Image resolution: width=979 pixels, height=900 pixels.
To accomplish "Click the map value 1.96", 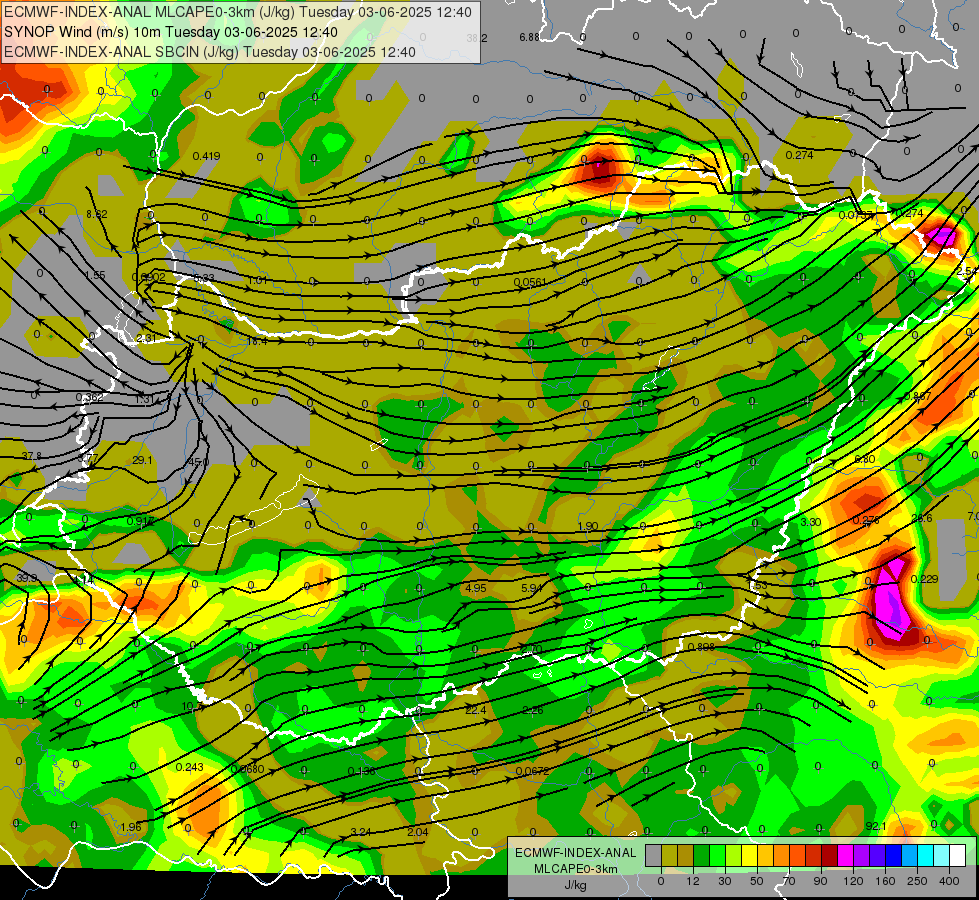I will click(130, 827).
